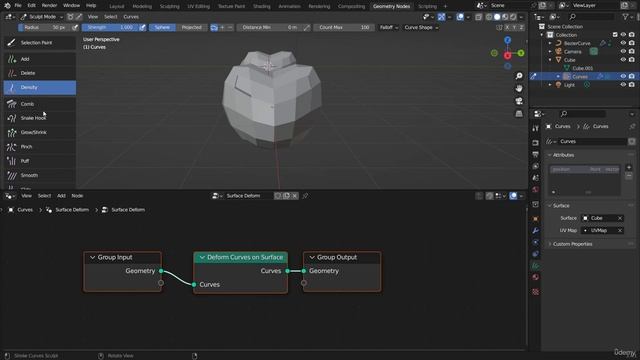Open the Object properties orange square tab

pyautogui.click(x=536, y=219)
